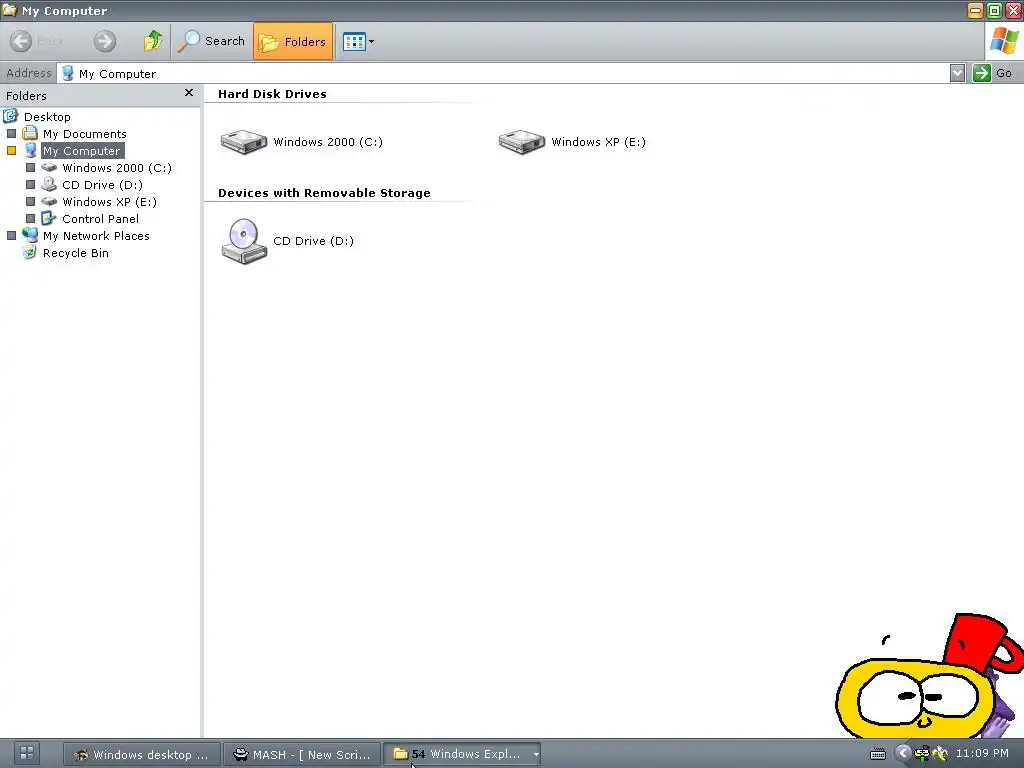Screen dimensions: 1024x768
Task: Select CD Drive (D:) in tree
Action: [103, 185]
